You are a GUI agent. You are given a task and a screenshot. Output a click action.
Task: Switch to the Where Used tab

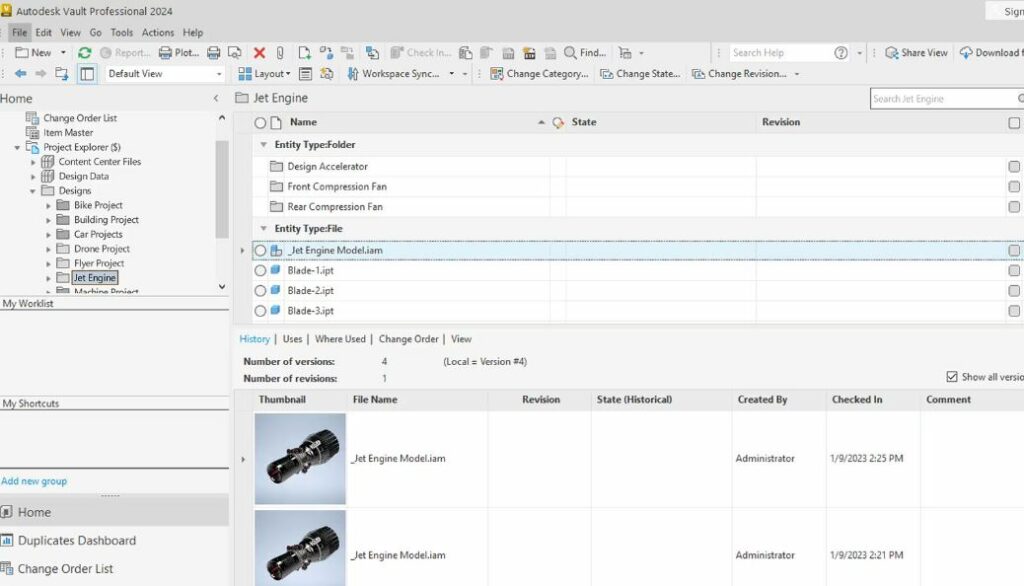tap(340, 339)
